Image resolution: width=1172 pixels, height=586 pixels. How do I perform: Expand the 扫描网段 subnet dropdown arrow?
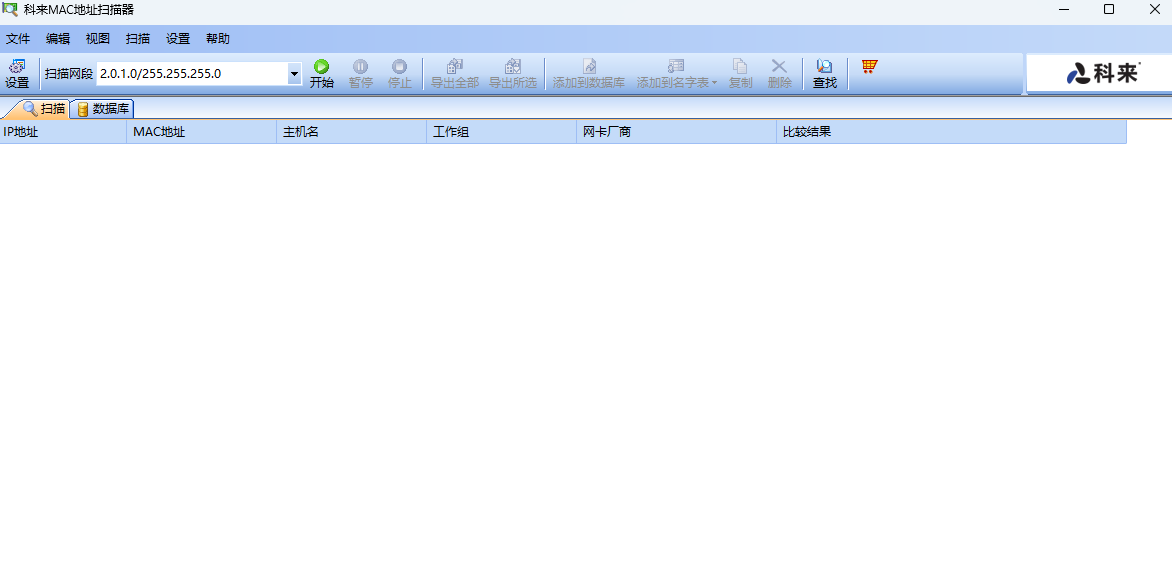click(x=294, y=74)
